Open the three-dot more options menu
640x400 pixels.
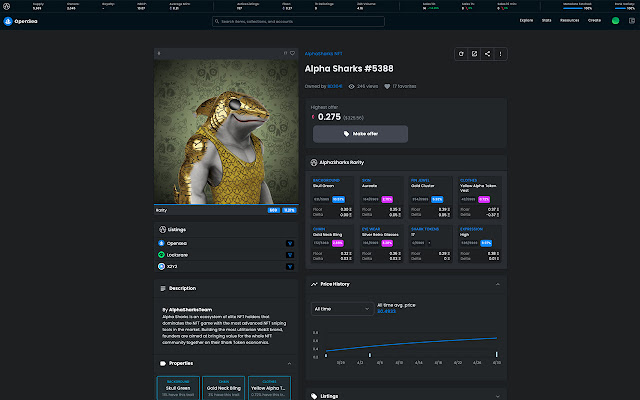[x=500, y=54]
